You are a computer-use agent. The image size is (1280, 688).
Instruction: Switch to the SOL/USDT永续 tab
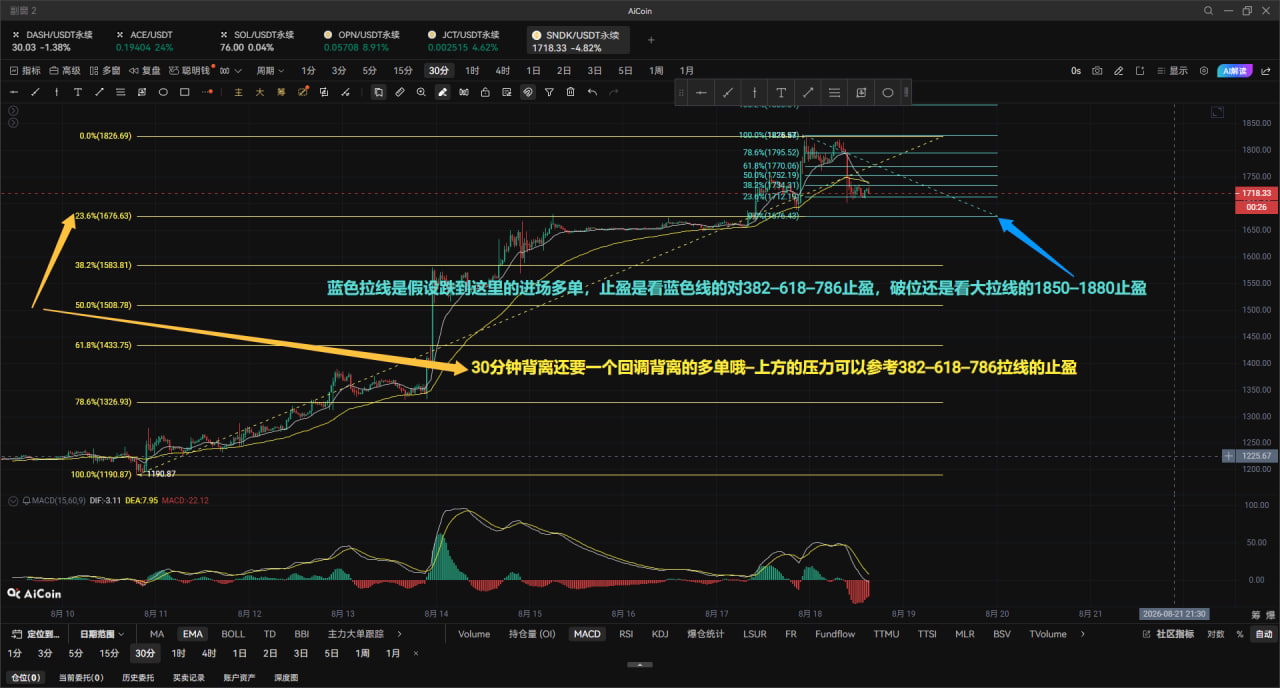(255, 40)
